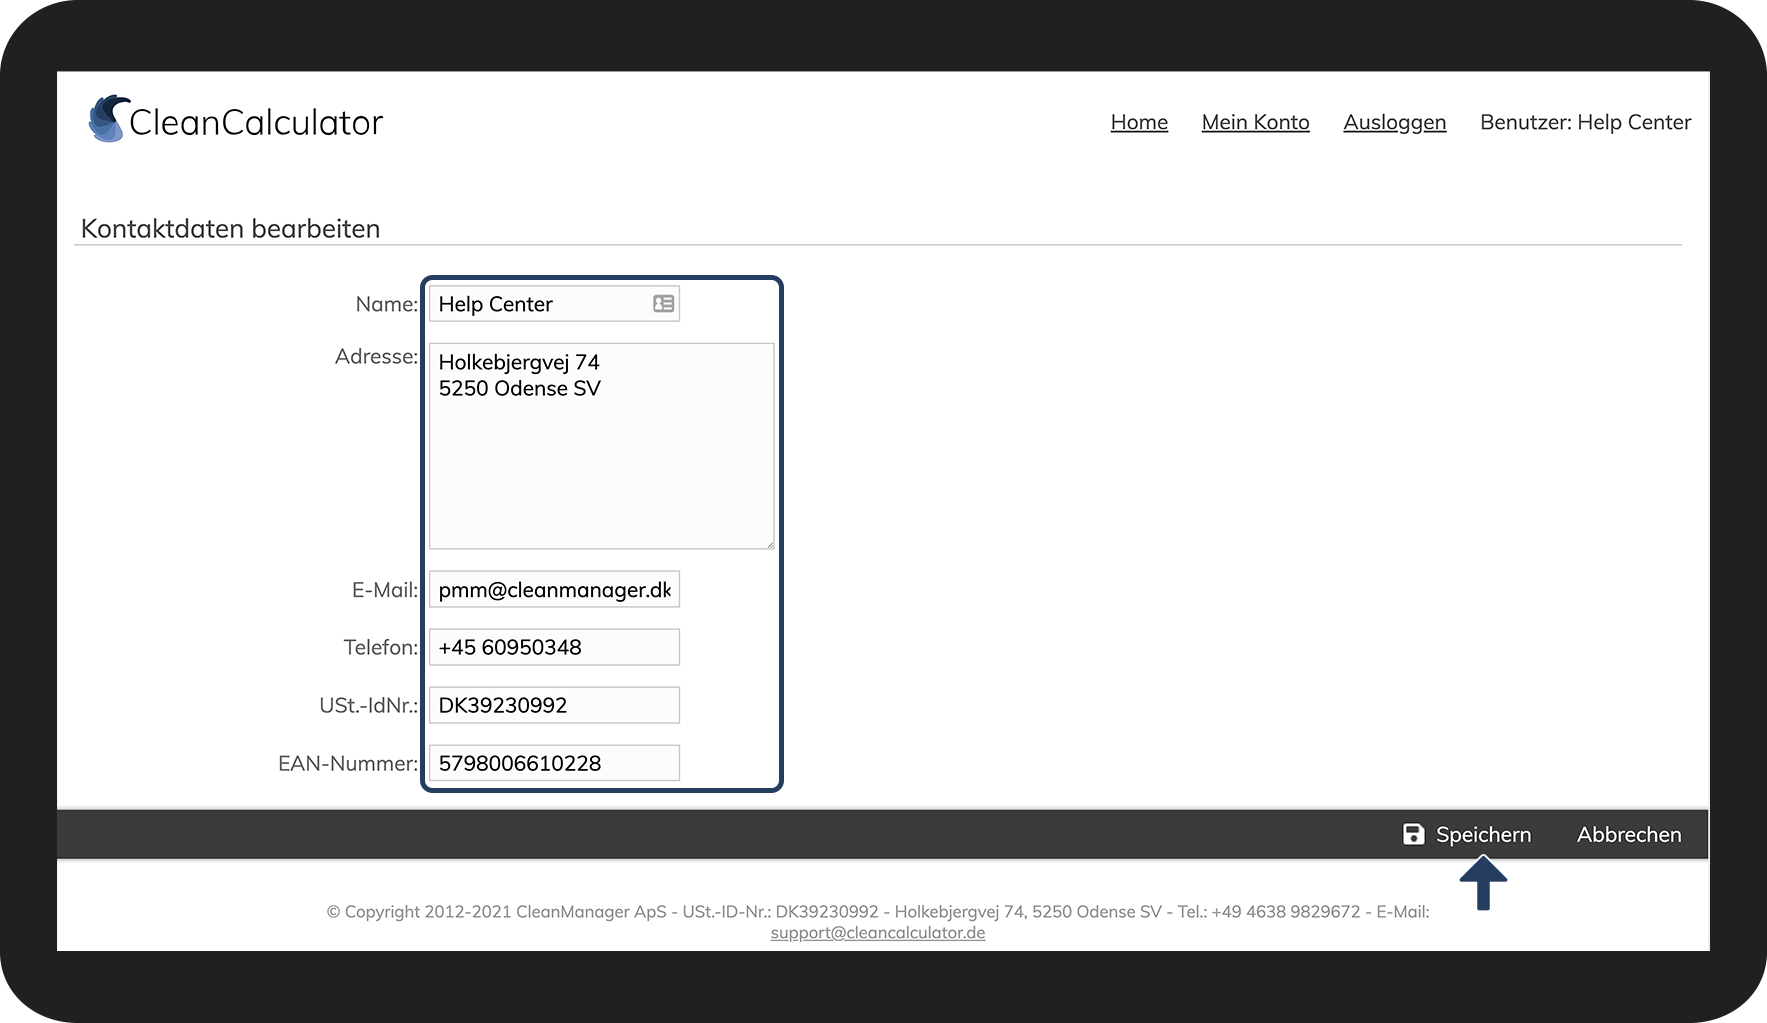Click the copyright footer text line
This screenshot has width=1767, height=1023.
click(878, 912)
